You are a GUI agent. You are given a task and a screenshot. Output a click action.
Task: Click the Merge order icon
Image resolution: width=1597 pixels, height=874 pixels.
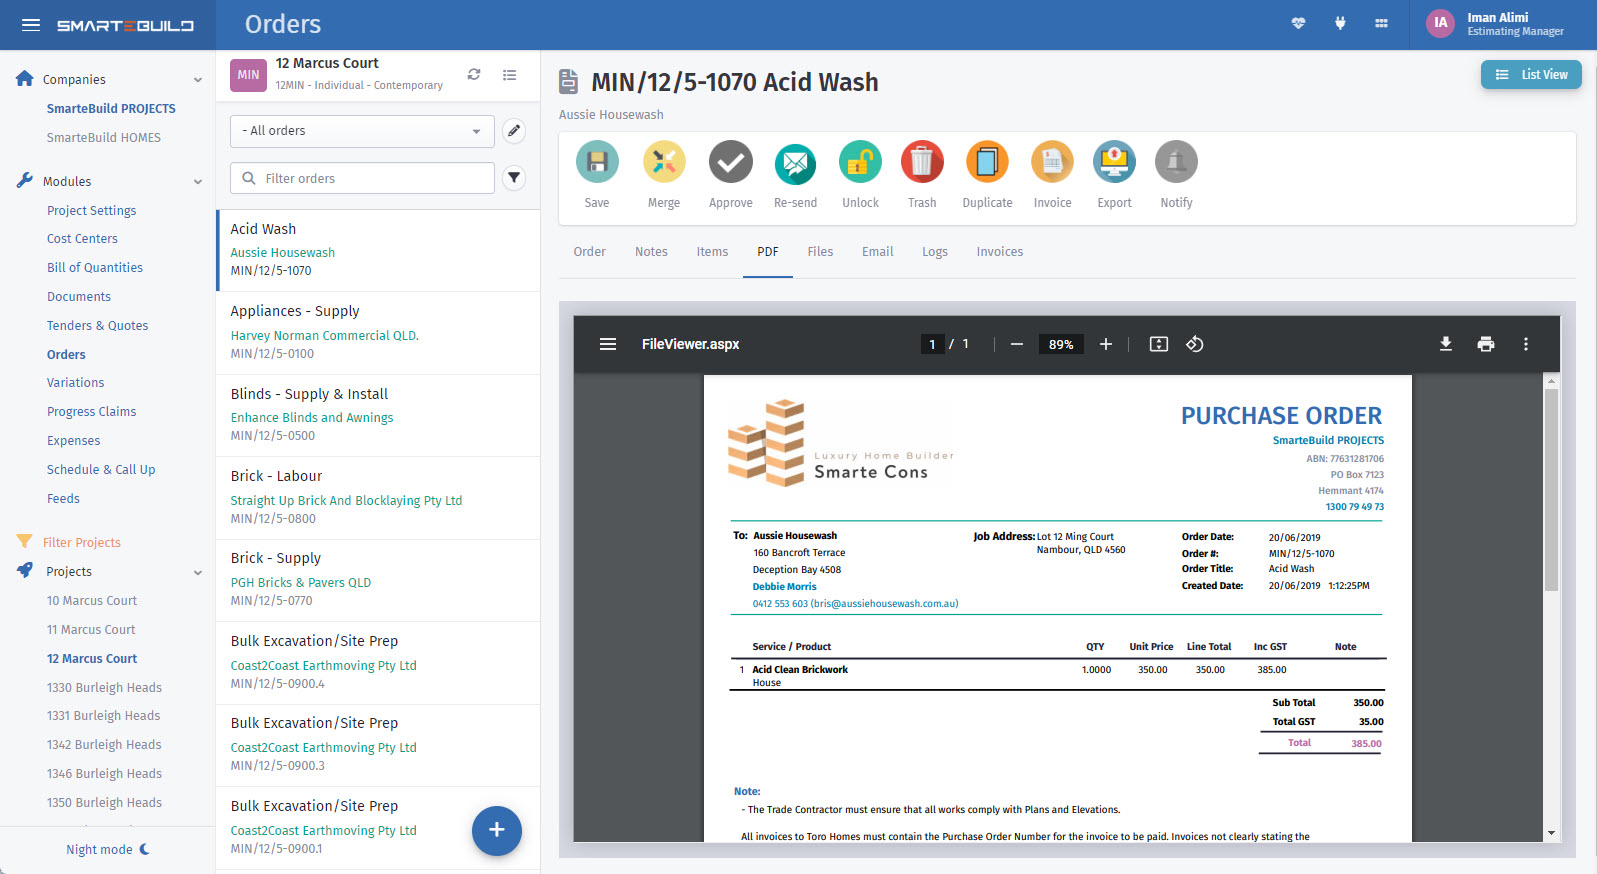664,162
